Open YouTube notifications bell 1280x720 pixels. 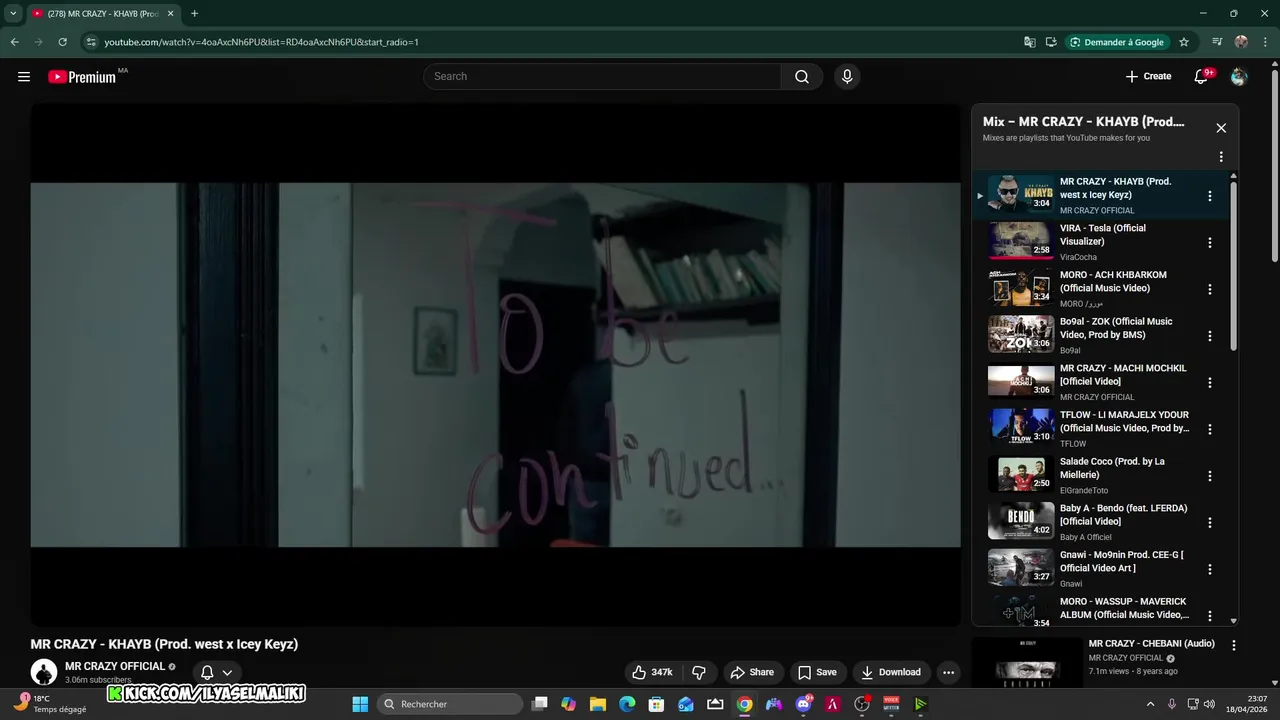pyautogui.click(x=1201, y=76)
